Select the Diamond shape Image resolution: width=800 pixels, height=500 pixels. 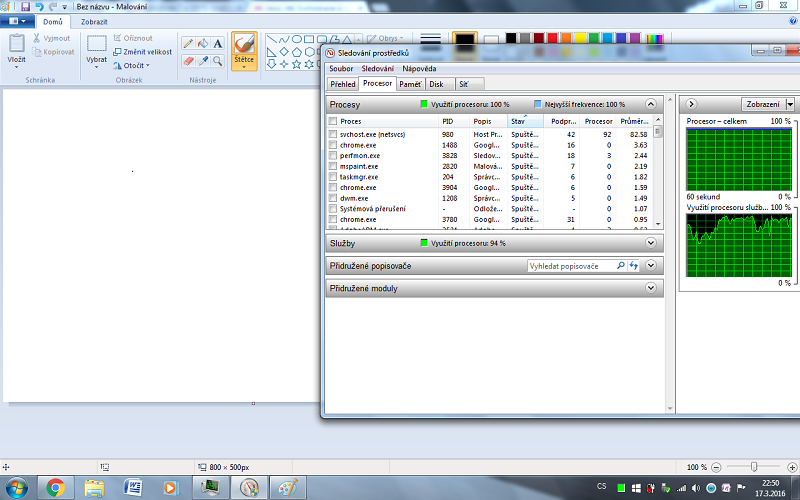click(x=284, y=52)
